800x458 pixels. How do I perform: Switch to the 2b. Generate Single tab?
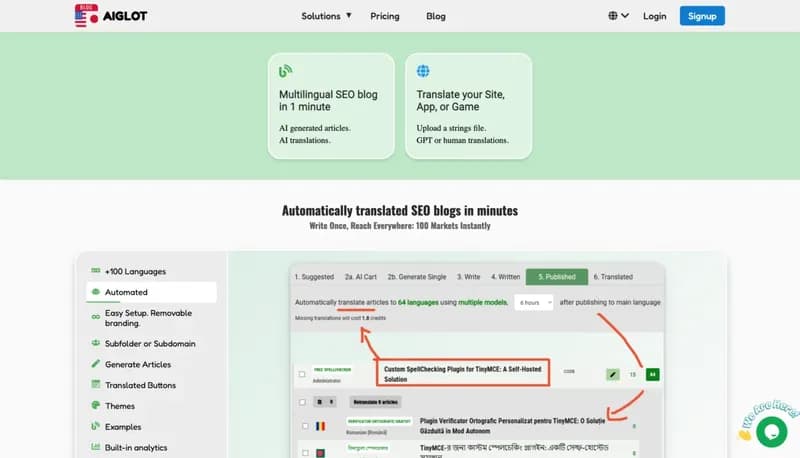pos(417,276)
